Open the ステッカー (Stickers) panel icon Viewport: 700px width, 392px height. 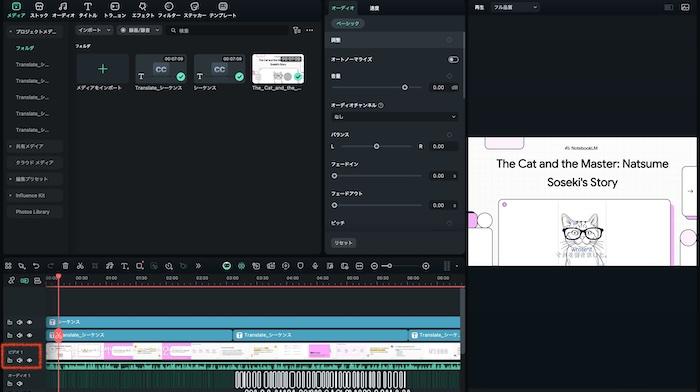click(x=195, y=10)
